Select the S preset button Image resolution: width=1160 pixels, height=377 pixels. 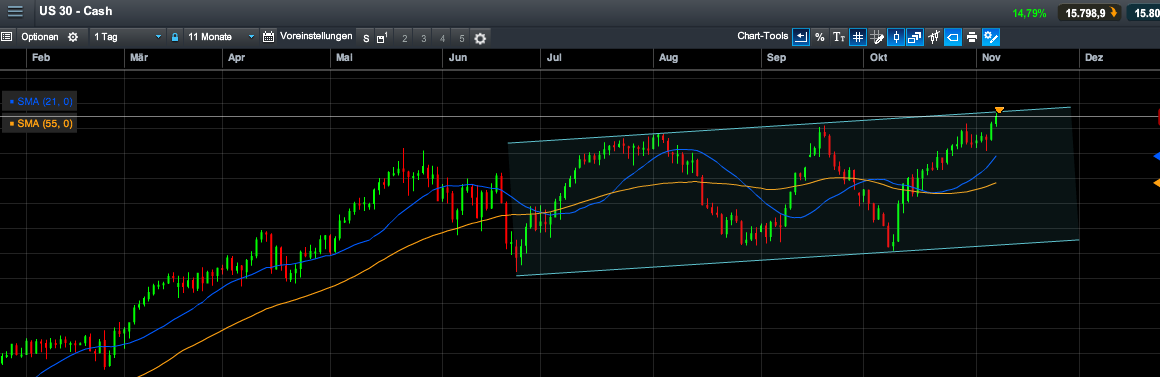coord(365,38)
